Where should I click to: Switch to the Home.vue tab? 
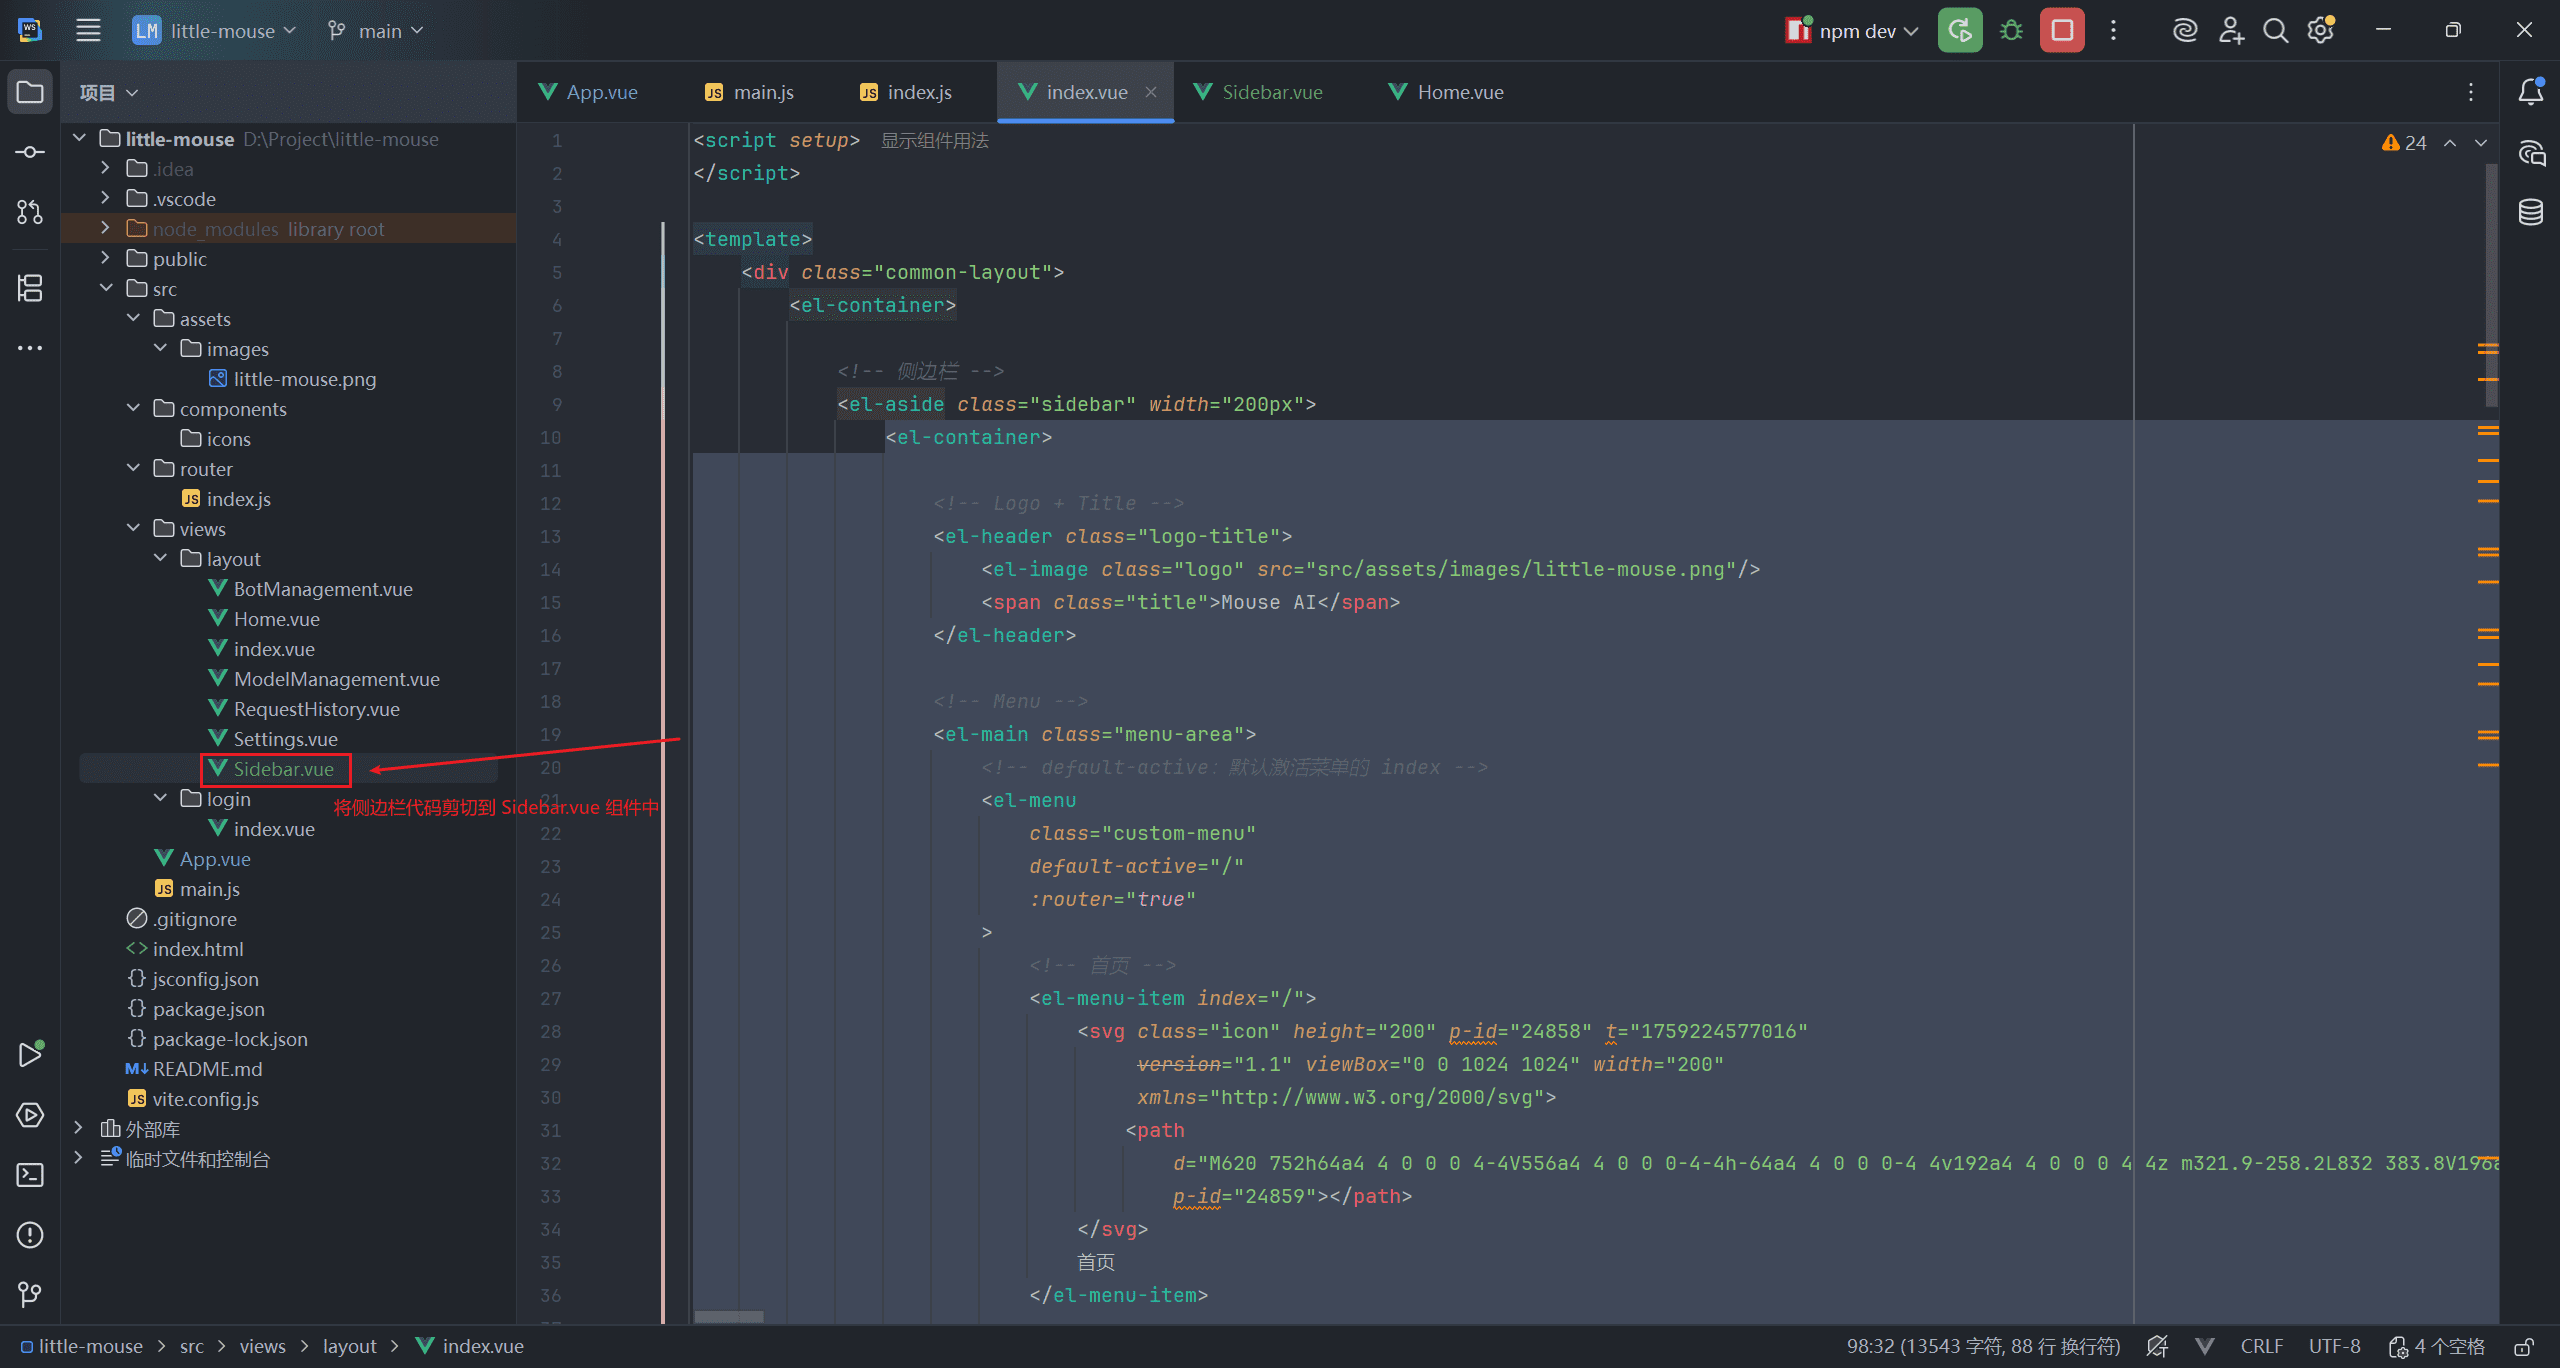[1446, 92]
